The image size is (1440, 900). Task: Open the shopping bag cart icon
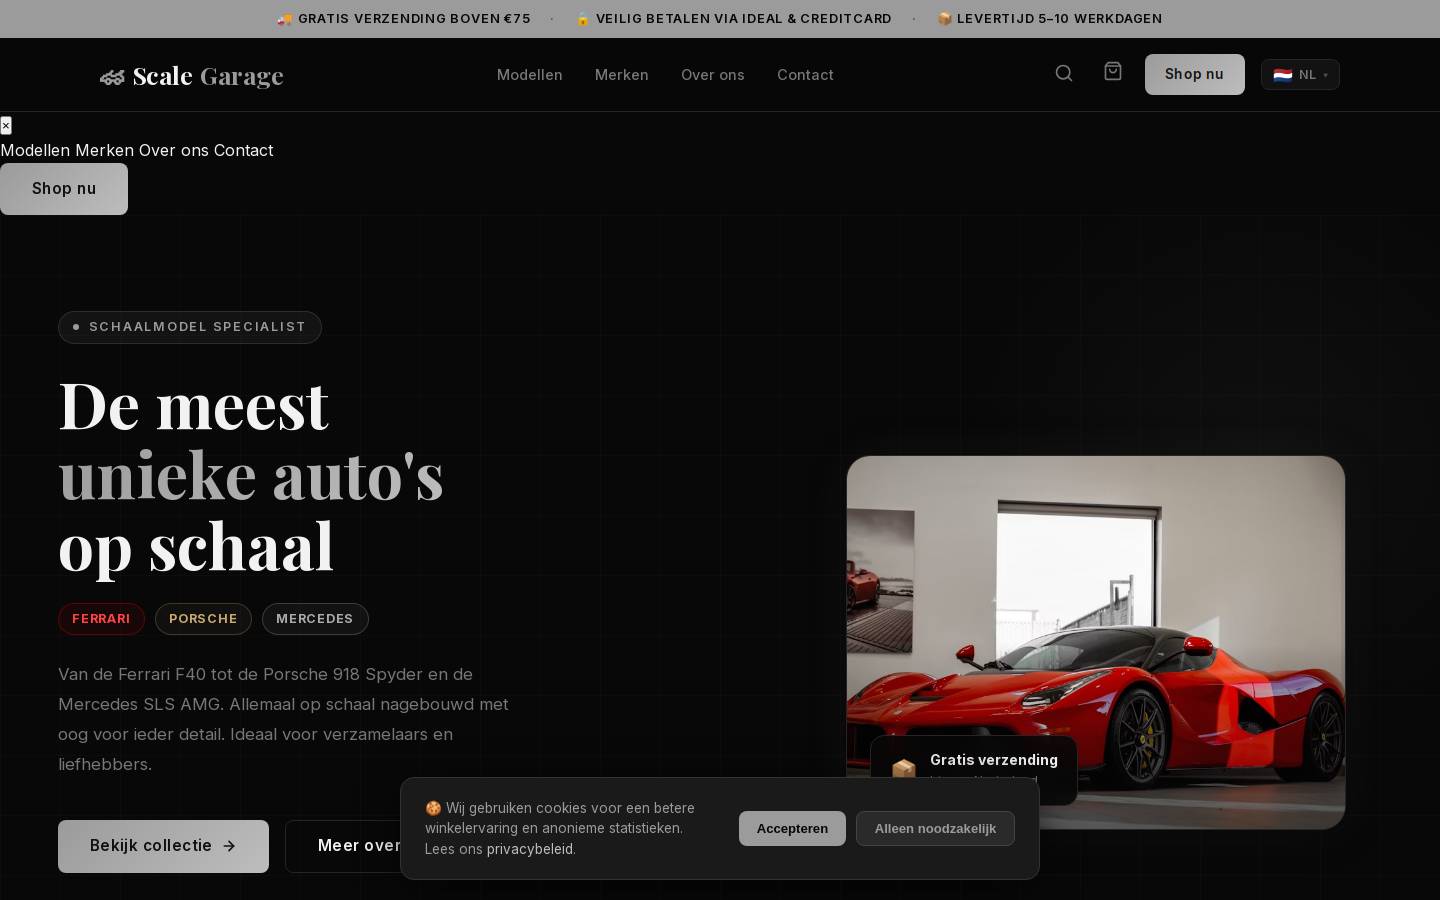coord(1113,71)
